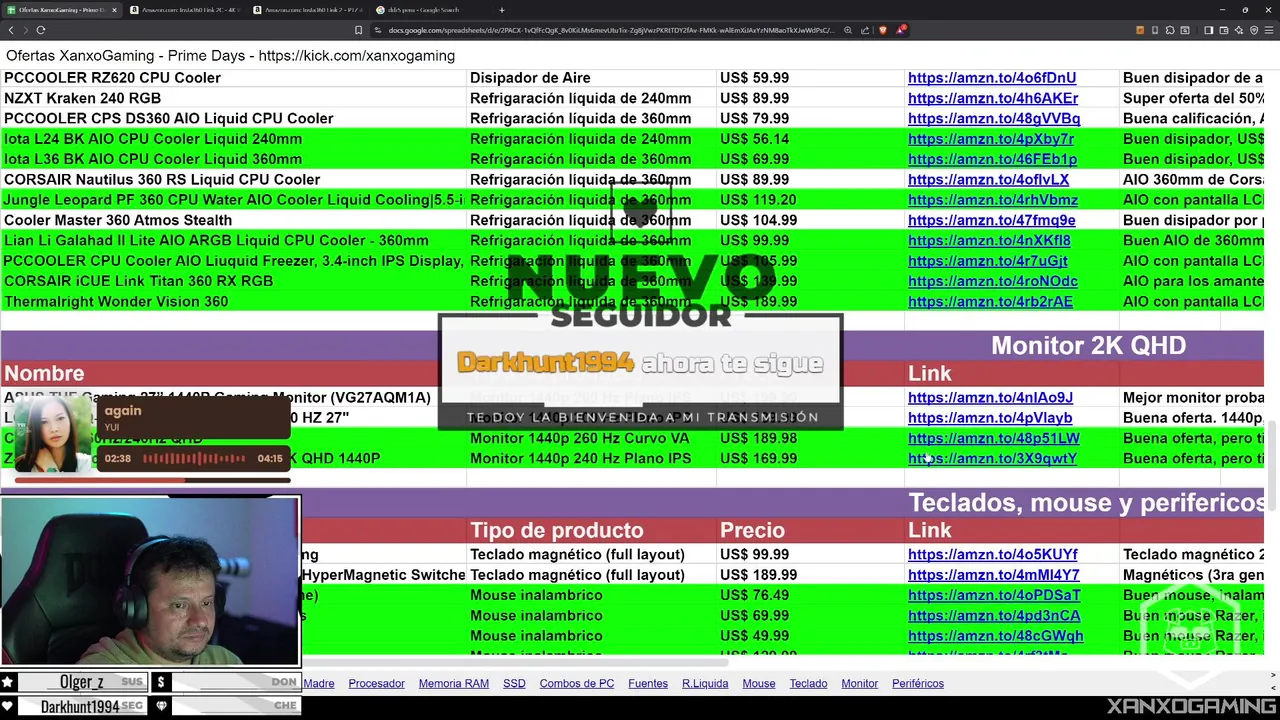
Task: Open the Lian Li Galahad link amzn.to/4nXKfl8
Action: (x=989, y=241)
